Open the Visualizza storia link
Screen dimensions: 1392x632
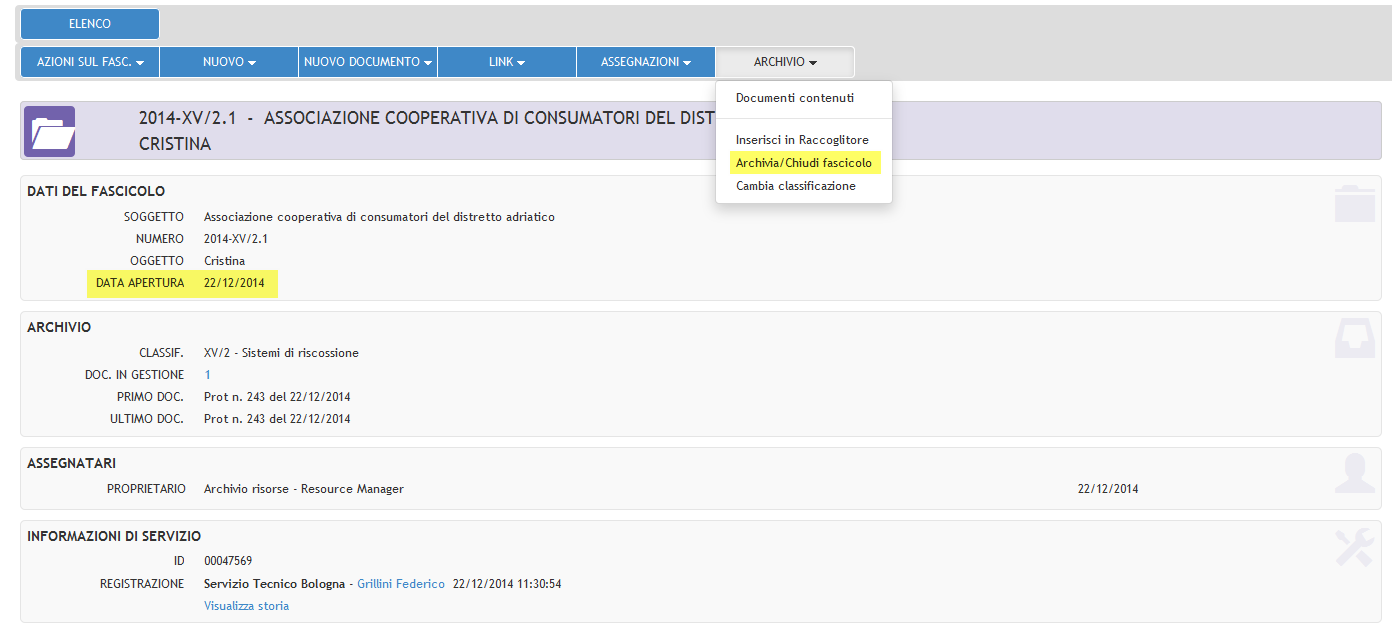pos(246,606)
